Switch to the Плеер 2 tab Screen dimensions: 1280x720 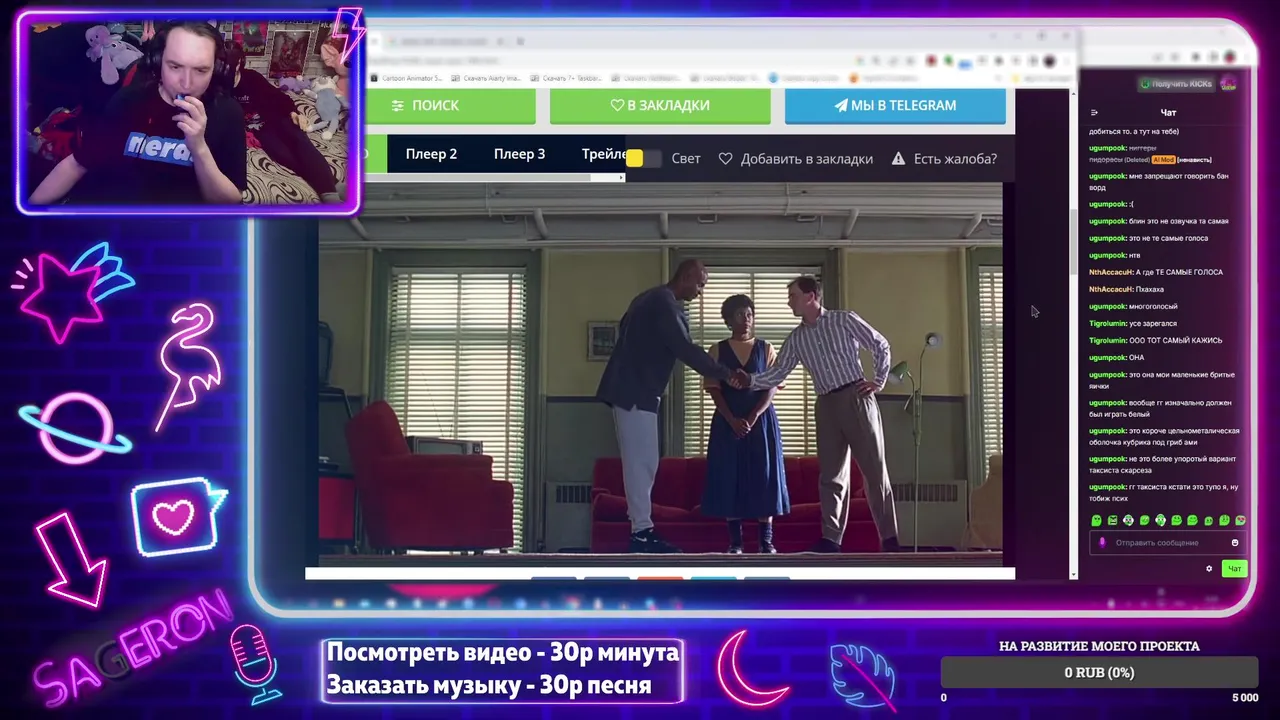431,154
